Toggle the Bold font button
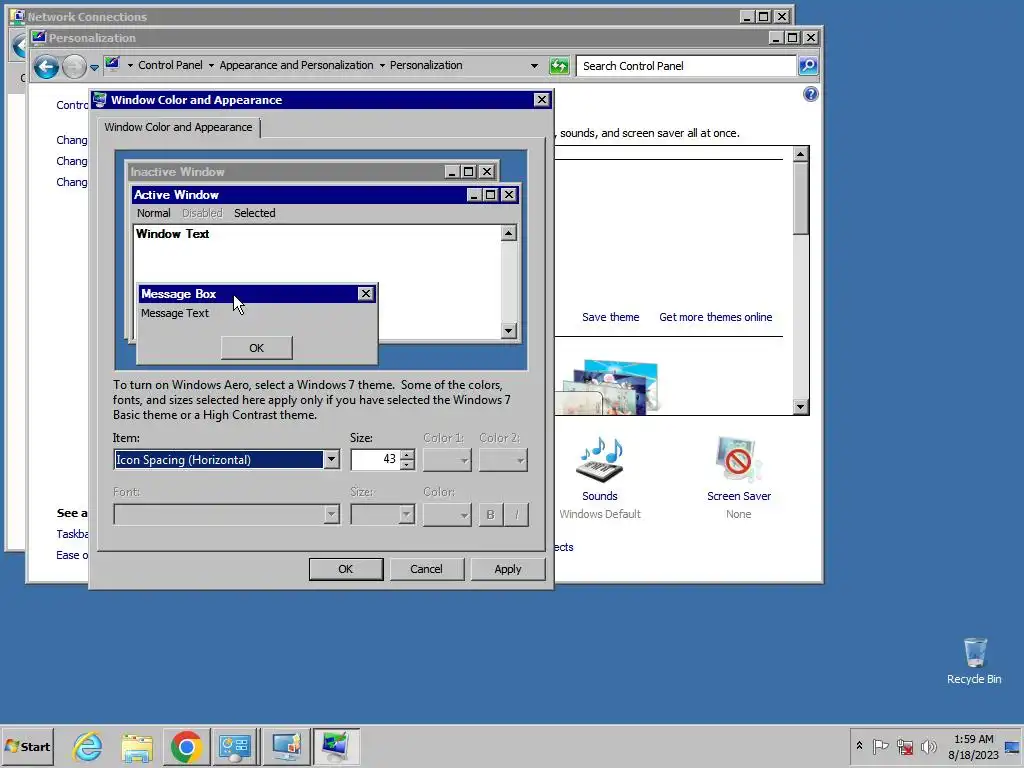This screenshot has height=768, width=1024. (490, 515)
